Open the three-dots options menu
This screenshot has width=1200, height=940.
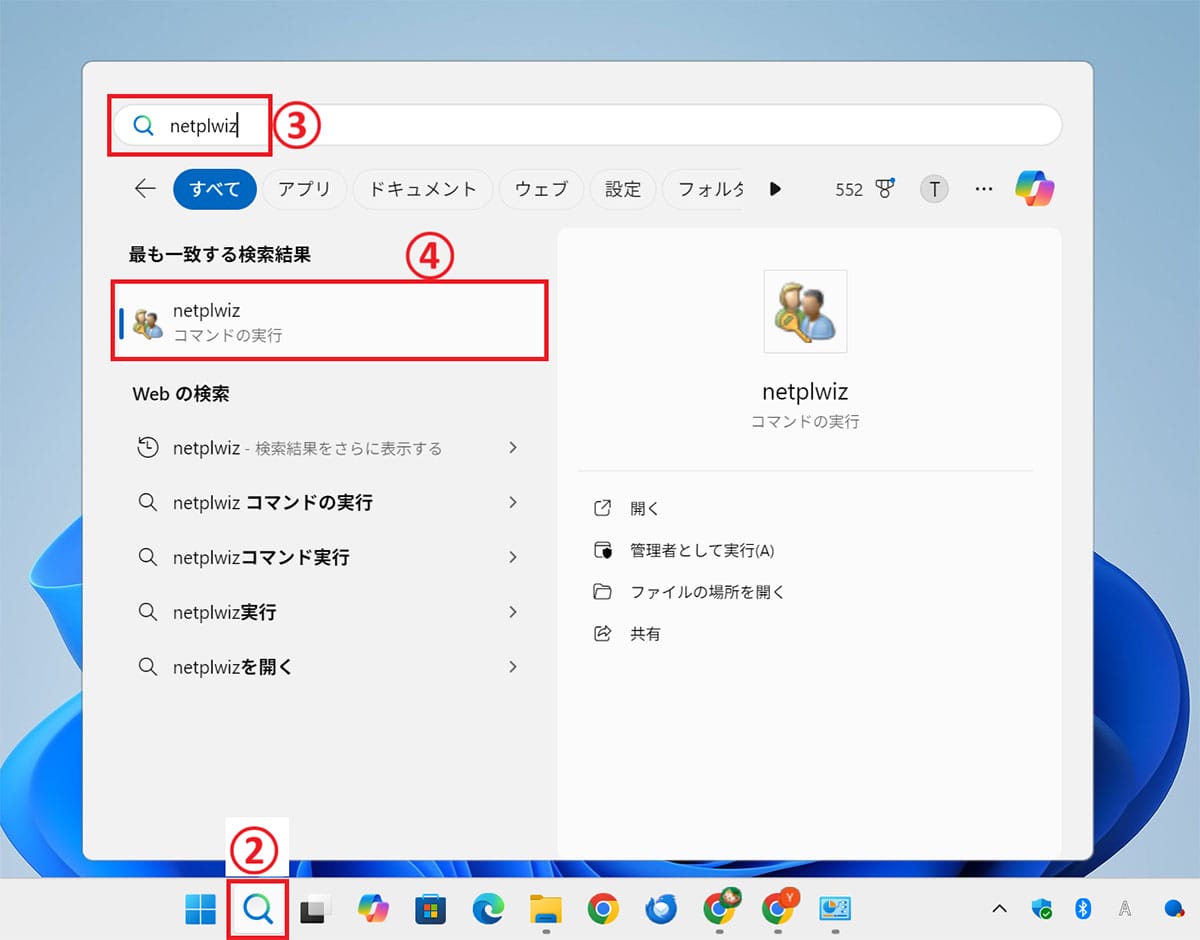coord(983,189)
